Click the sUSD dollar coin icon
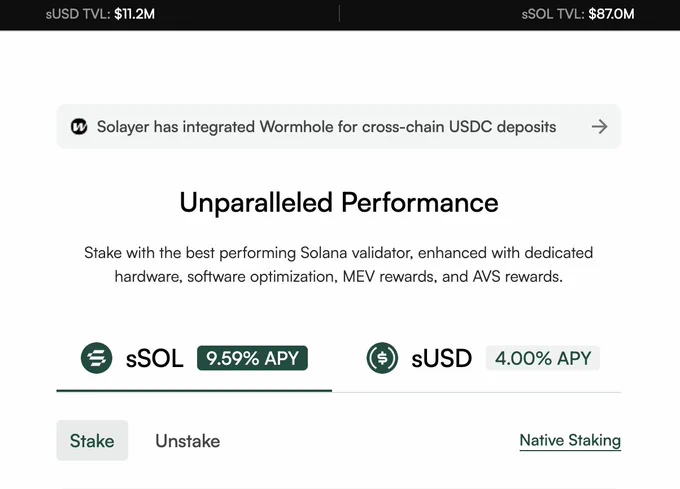Image resolution: width=680 pixels, height=489 pixels. coord(382,358)
